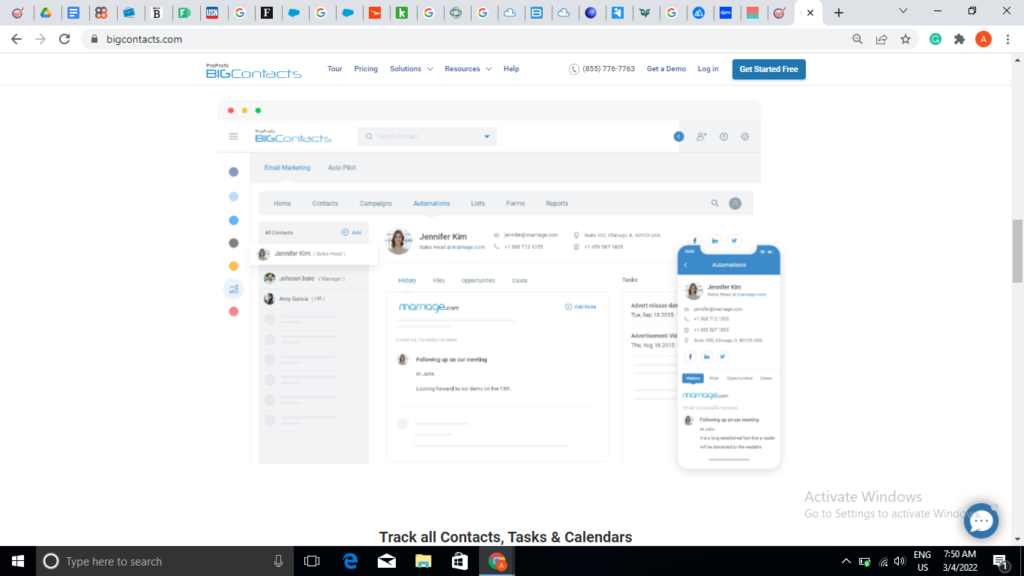Switch to the Google Docs tab
The height and width of the screenshot is (576, 1024).
pyautogui.click(x=74, y=12)
